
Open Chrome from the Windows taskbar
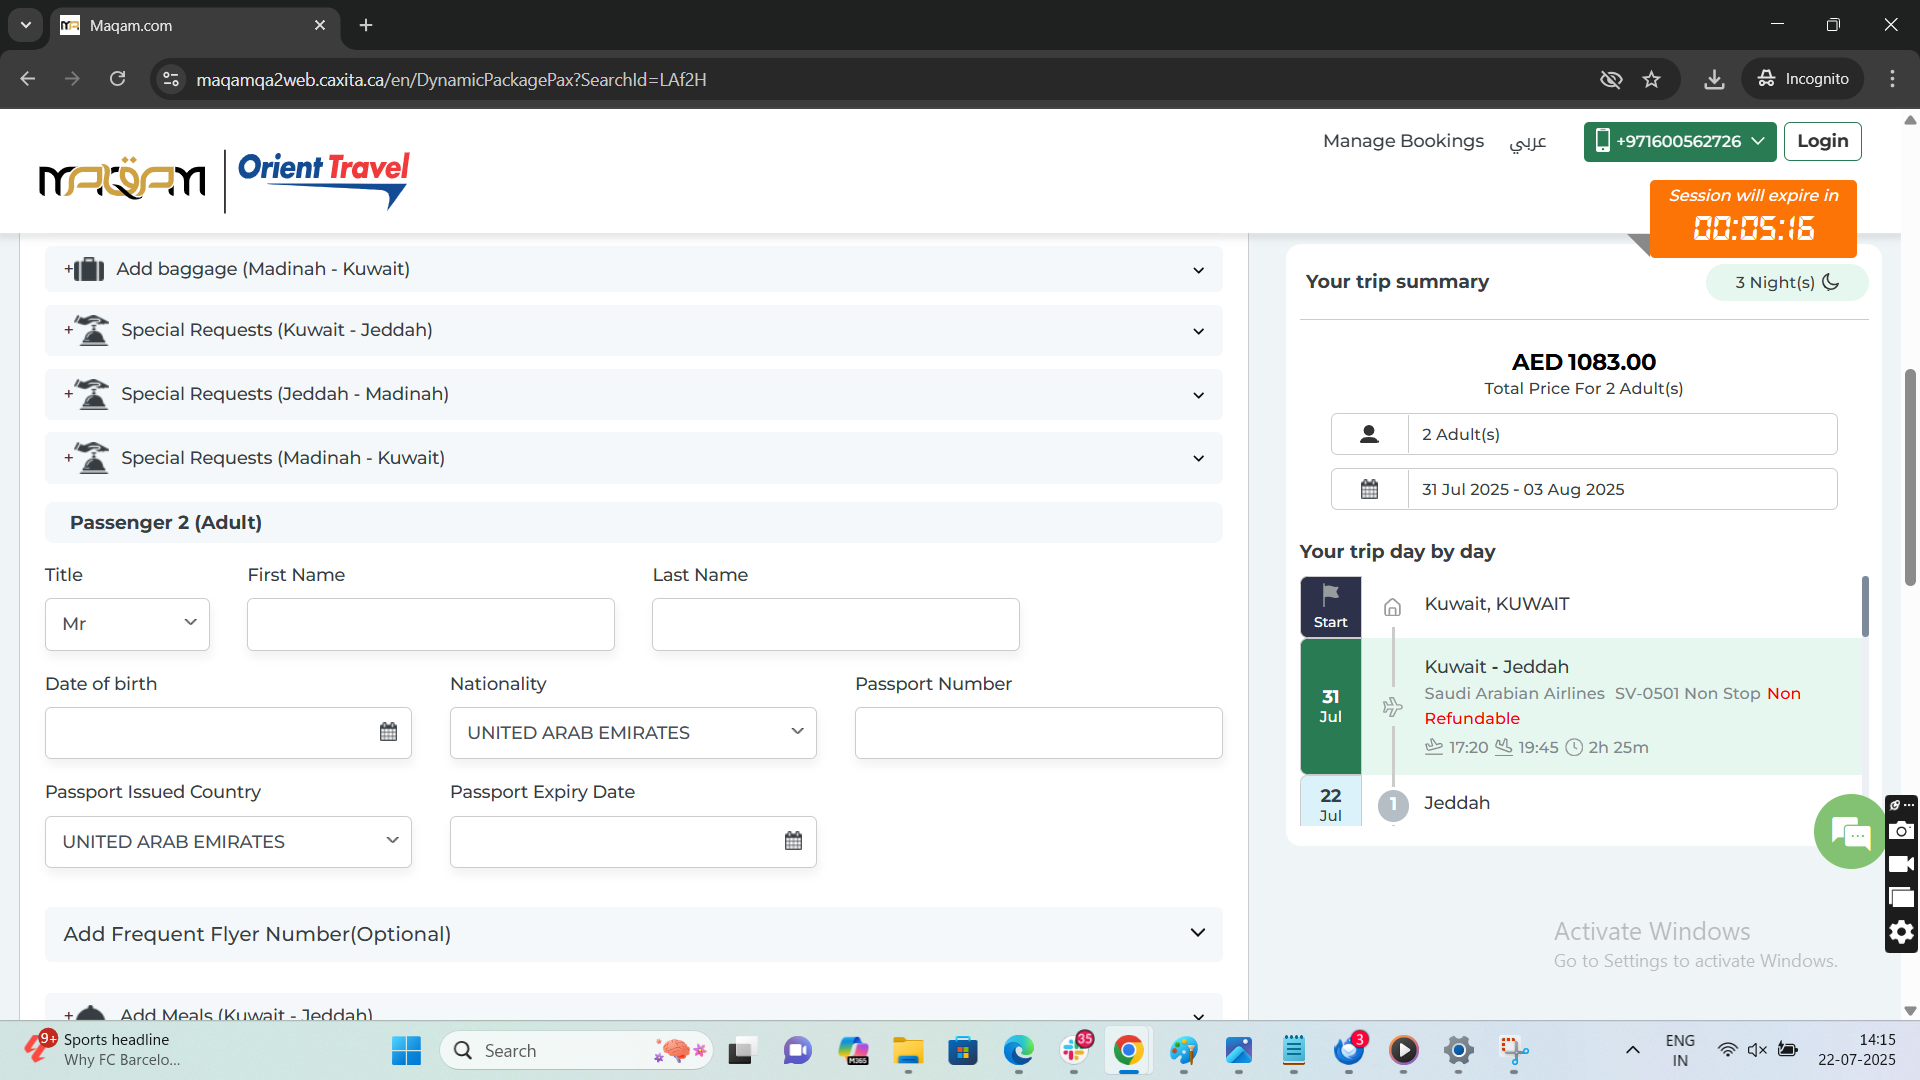pyautogui.click(x=1128, y=1051)
